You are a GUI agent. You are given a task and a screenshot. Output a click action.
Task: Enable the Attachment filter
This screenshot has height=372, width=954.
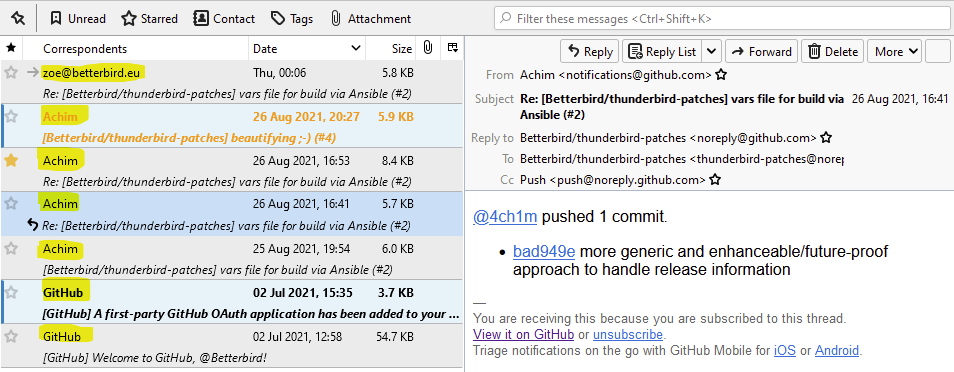click(x=371, y=19)
